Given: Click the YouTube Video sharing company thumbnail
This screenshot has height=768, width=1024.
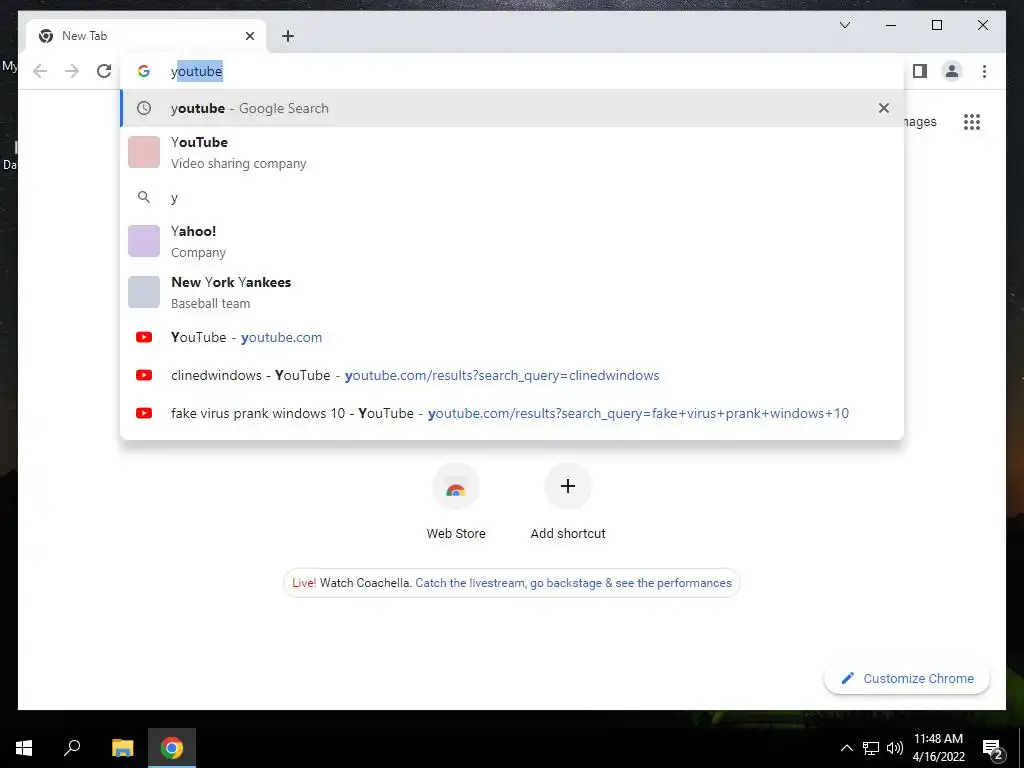Looking at the screenshot, I should 144,152.
